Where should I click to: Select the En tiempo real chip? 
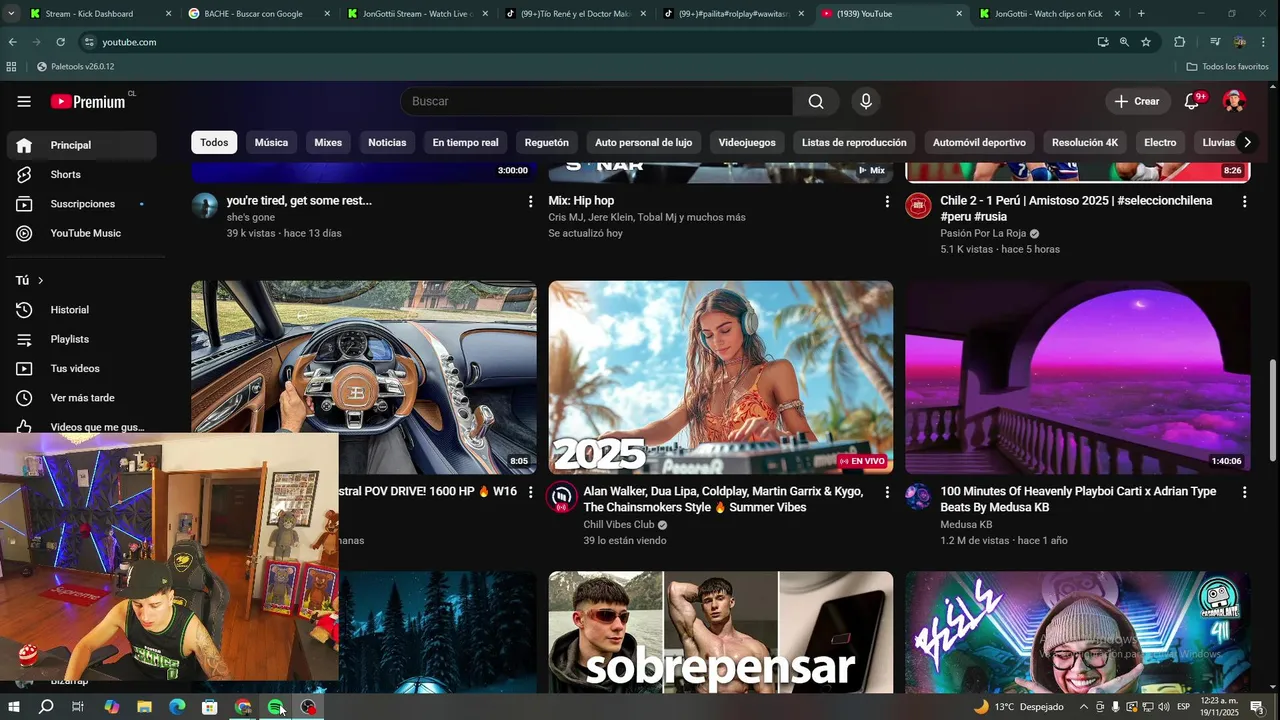point(465,142)
